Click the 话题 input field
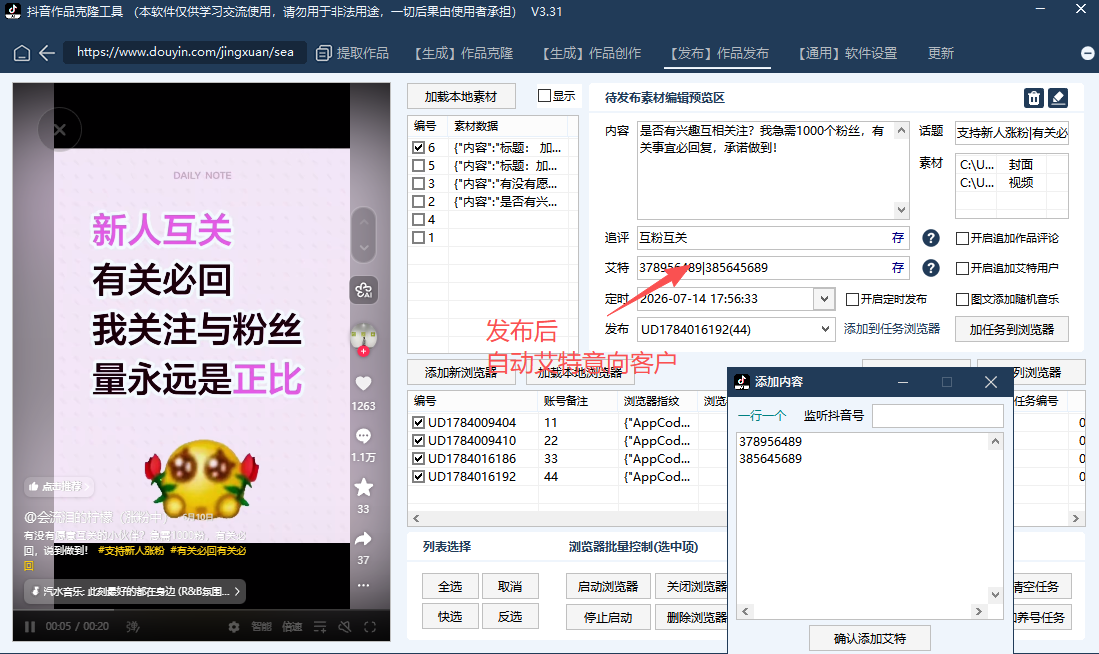The height and width of the screenshot is (654, 1099). tap(1011, 132)
